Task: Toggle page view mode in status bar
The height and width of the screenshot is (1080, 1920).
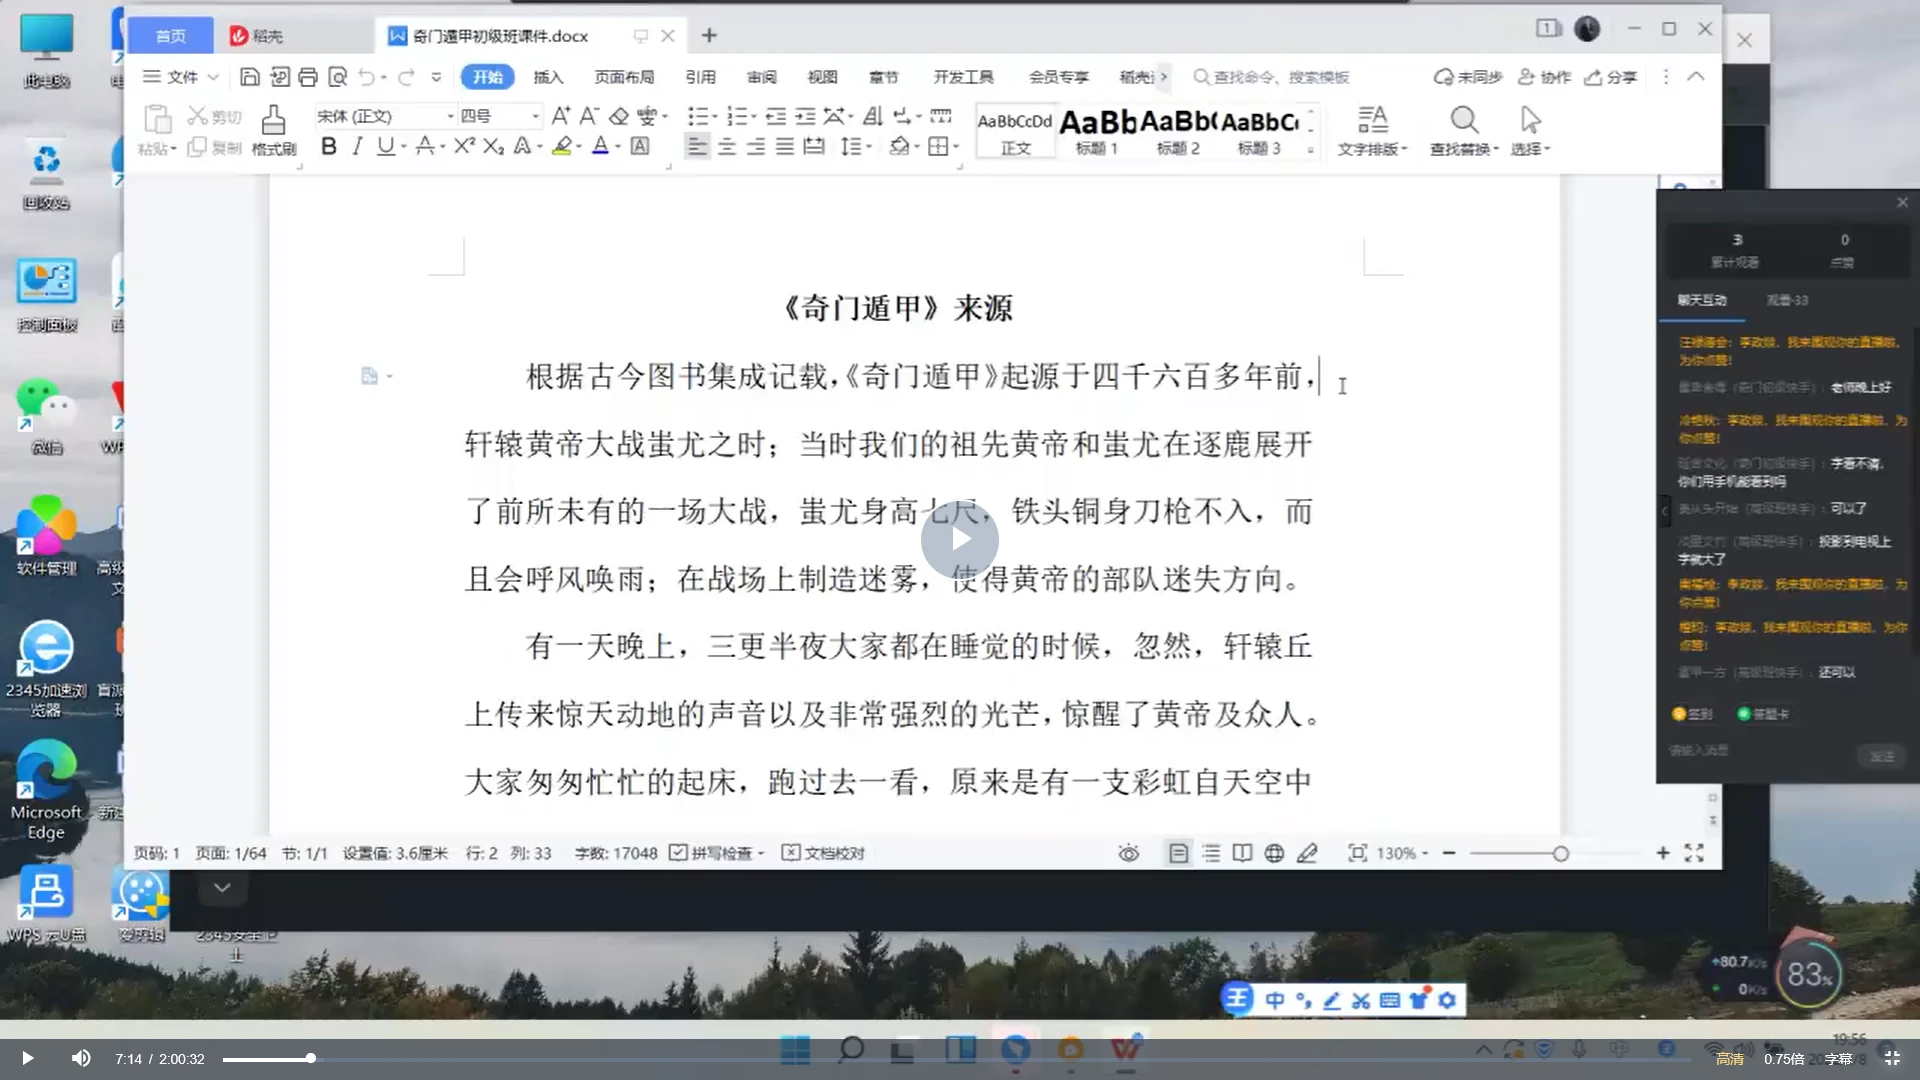Action: tap(1179, 853)
